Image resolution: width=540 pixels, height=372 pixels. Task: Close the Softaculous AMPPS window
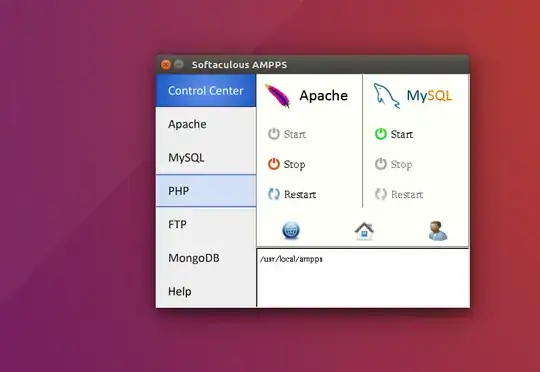[x=166, y=64]
